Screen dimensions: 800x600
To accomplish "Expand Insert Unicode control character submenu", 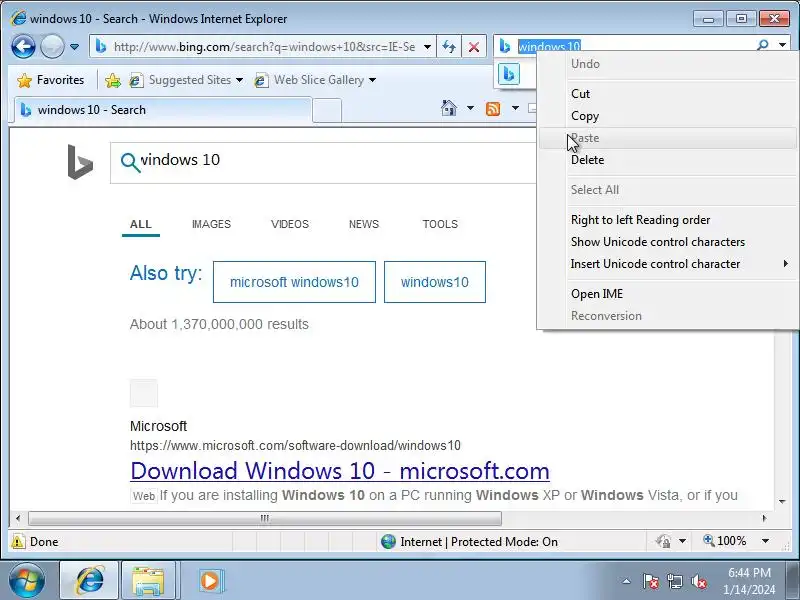I will (x=668, y=264).
